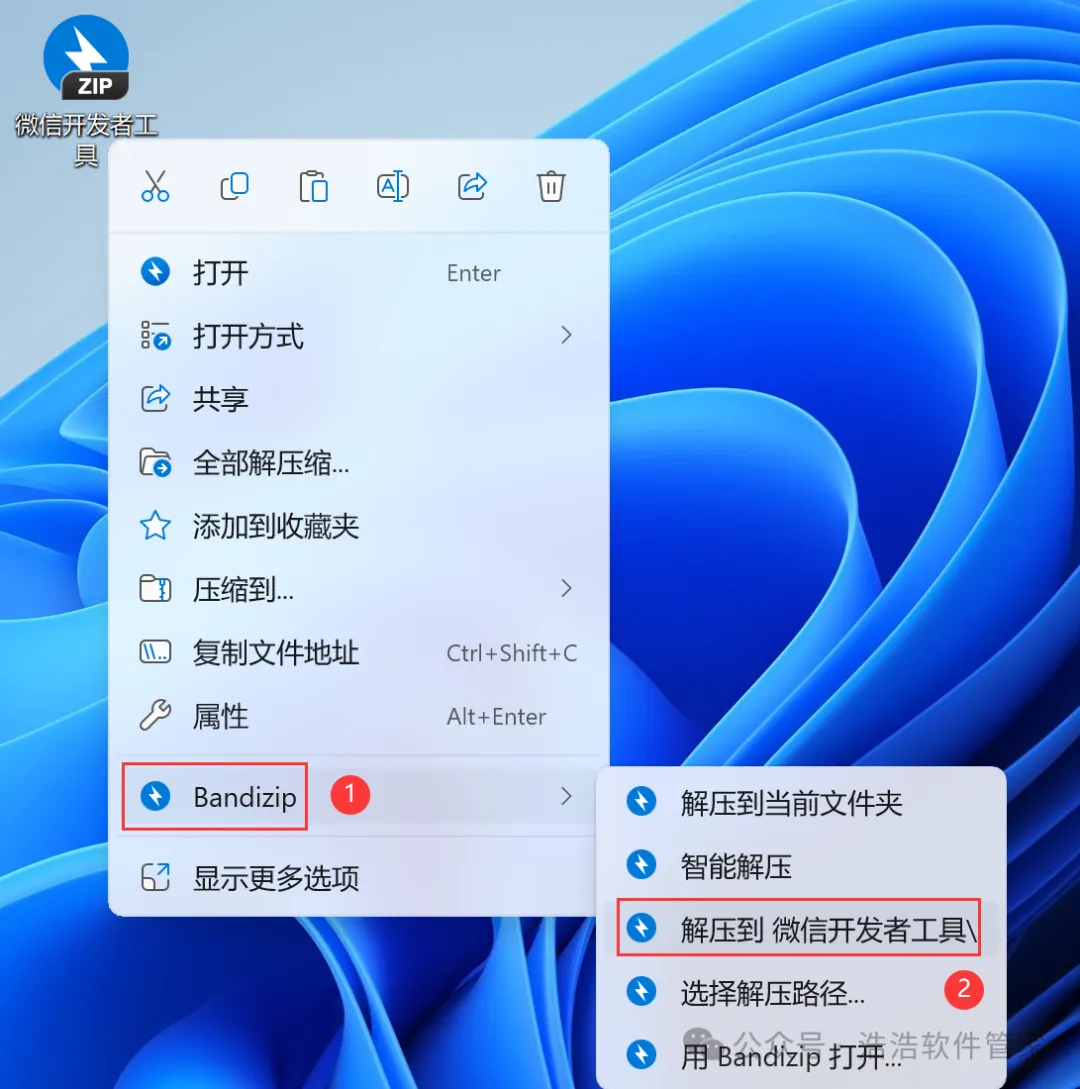Choose 打开 menu entry
1080x1089 pixels.
358,273
